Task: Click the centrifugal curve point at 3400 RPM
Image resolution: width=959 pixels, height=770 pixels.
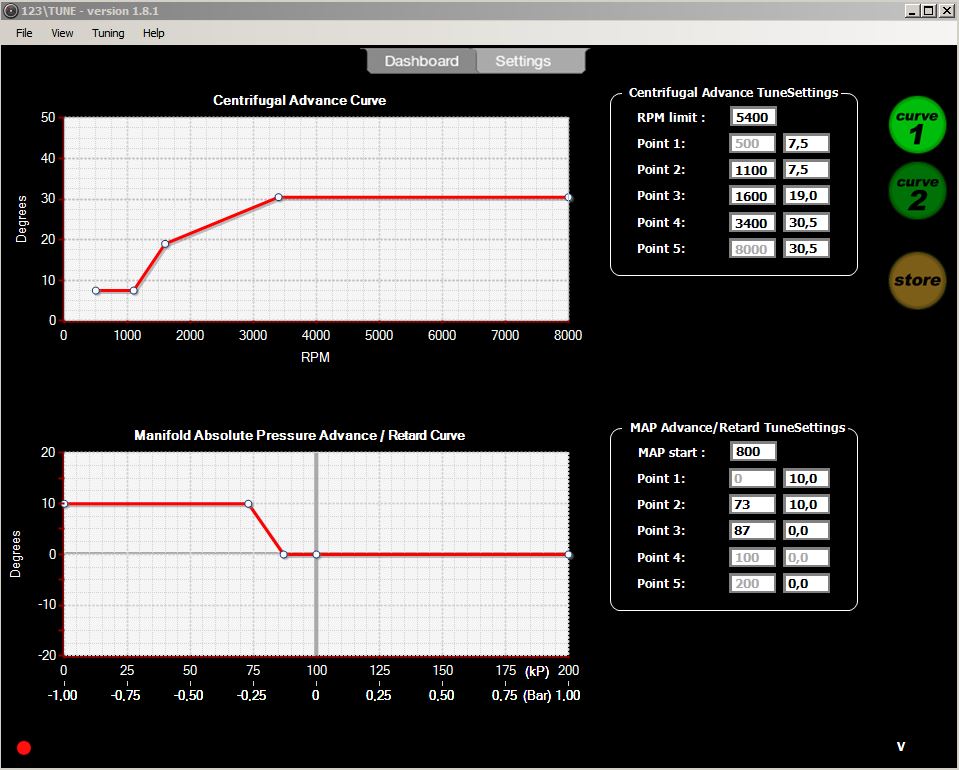Action: 278,197
